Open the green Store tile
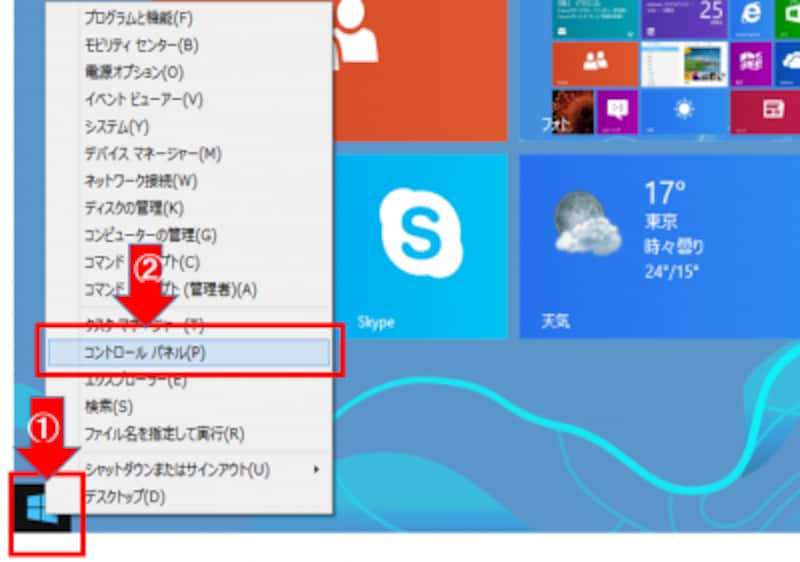Image resolution: width=800 pixels, height=562 pixels. click(787, 19)
